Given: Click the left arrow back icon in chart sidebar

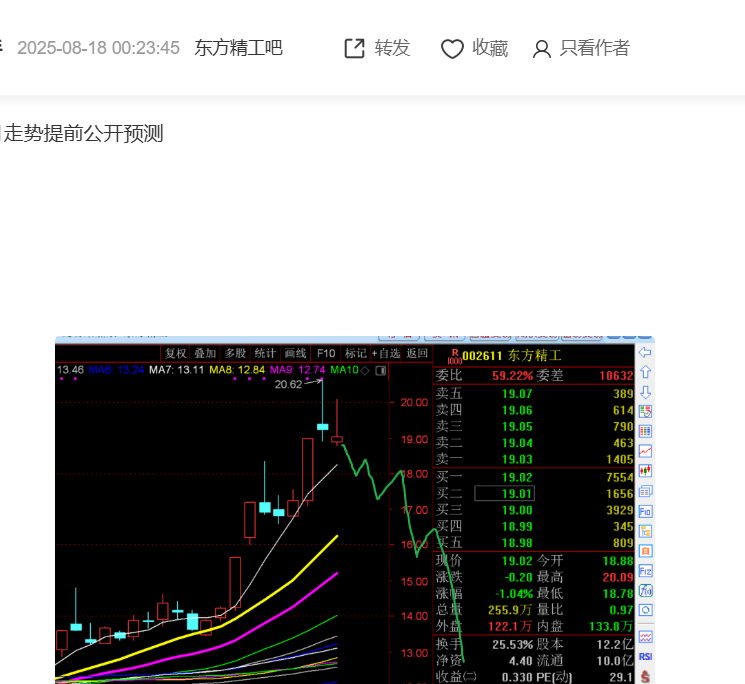Looking at the screenshot, I should pos(645,352).
